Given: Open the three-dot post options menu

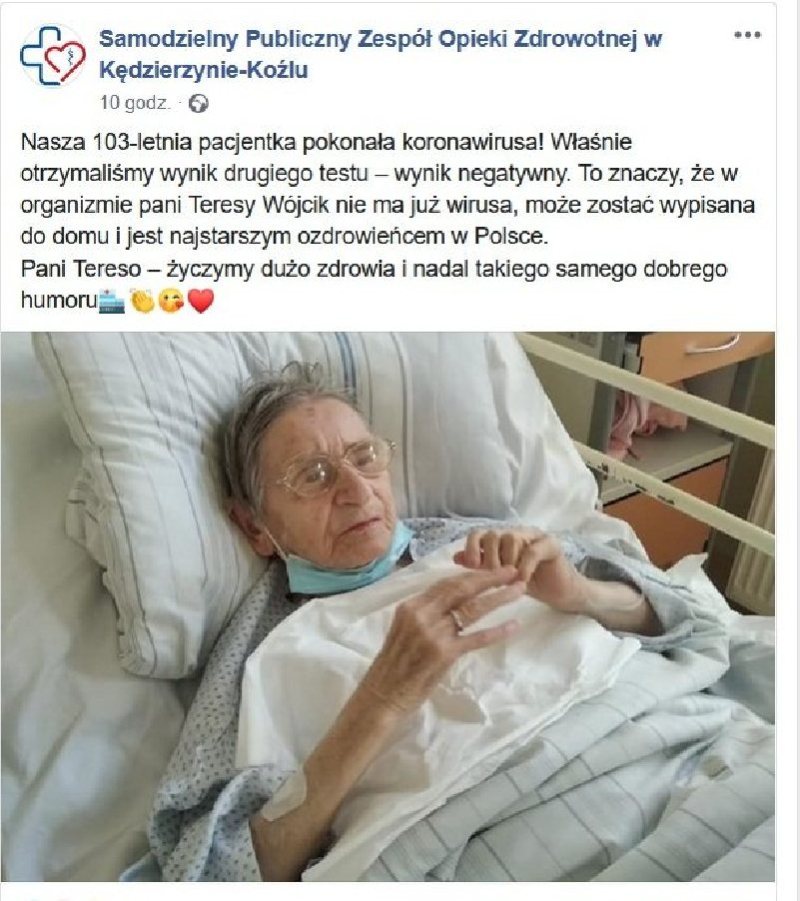Looking at the screenshot, I should coord(748,35).
